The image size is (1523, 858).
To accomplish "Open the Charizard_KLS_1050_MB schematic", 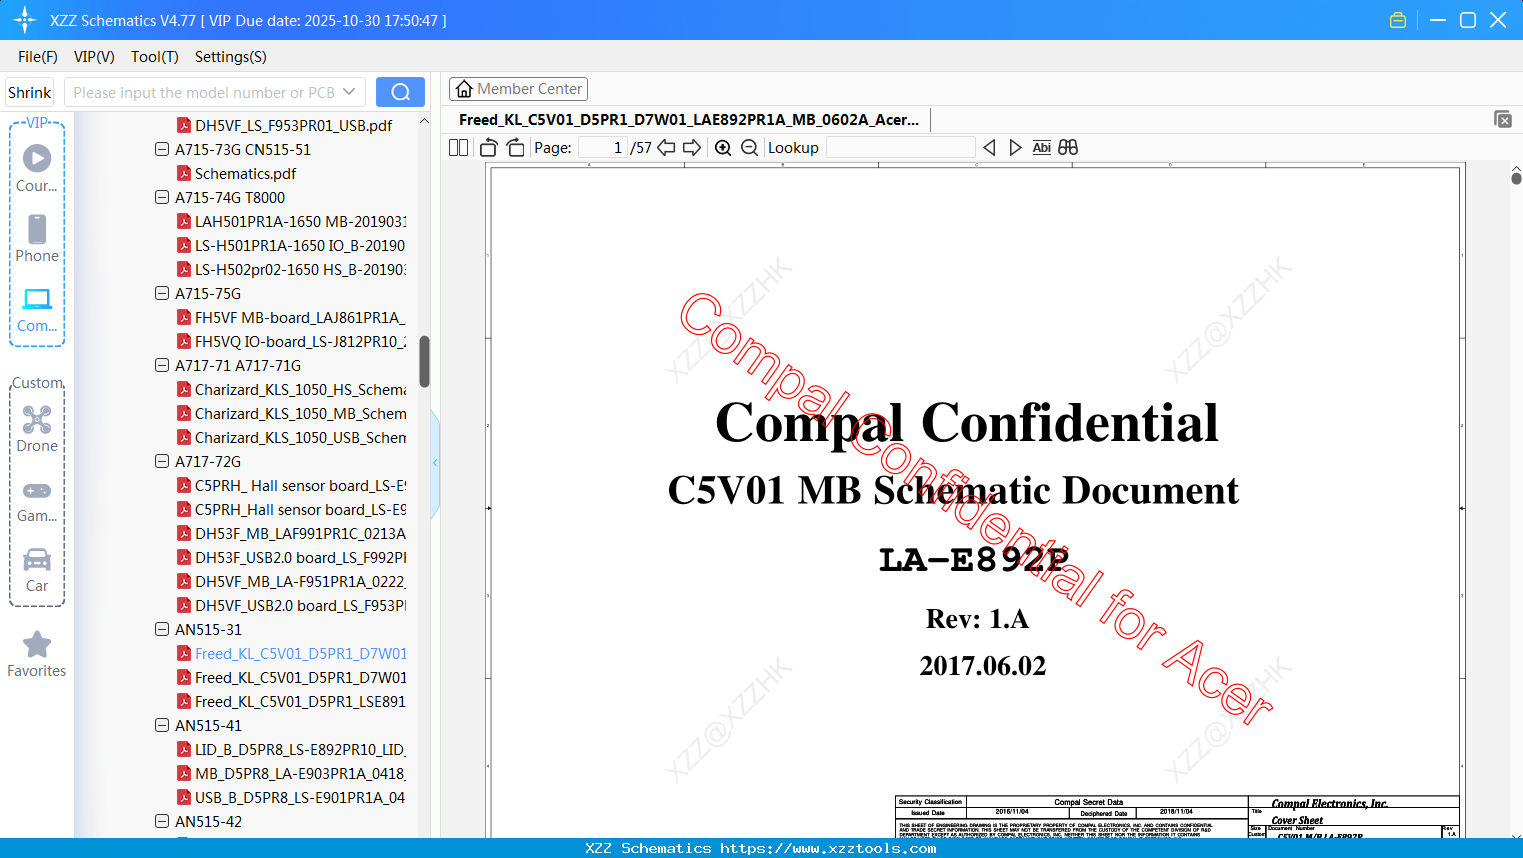I will point(291,414).
